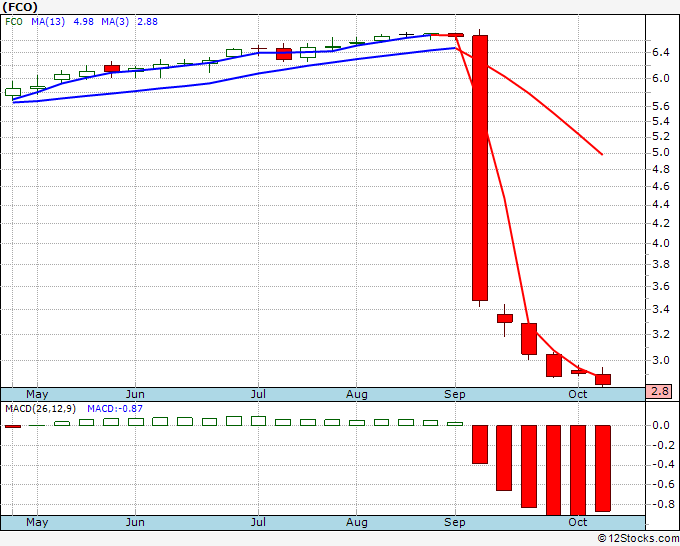Viewport: 680px width, 546px height.
Task: Click the green FCO legend label
Action: 14,21
